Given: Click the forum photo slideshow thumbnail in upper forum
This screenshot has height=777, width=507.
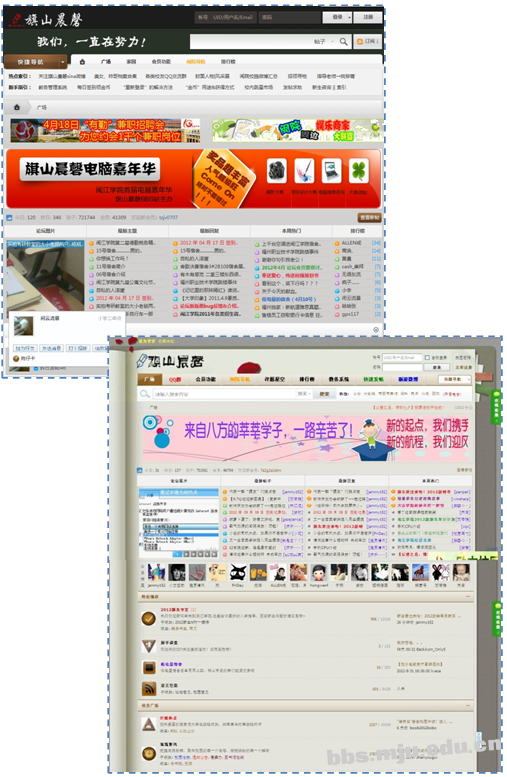Looking at the screenshot, I should click(45, 275).
